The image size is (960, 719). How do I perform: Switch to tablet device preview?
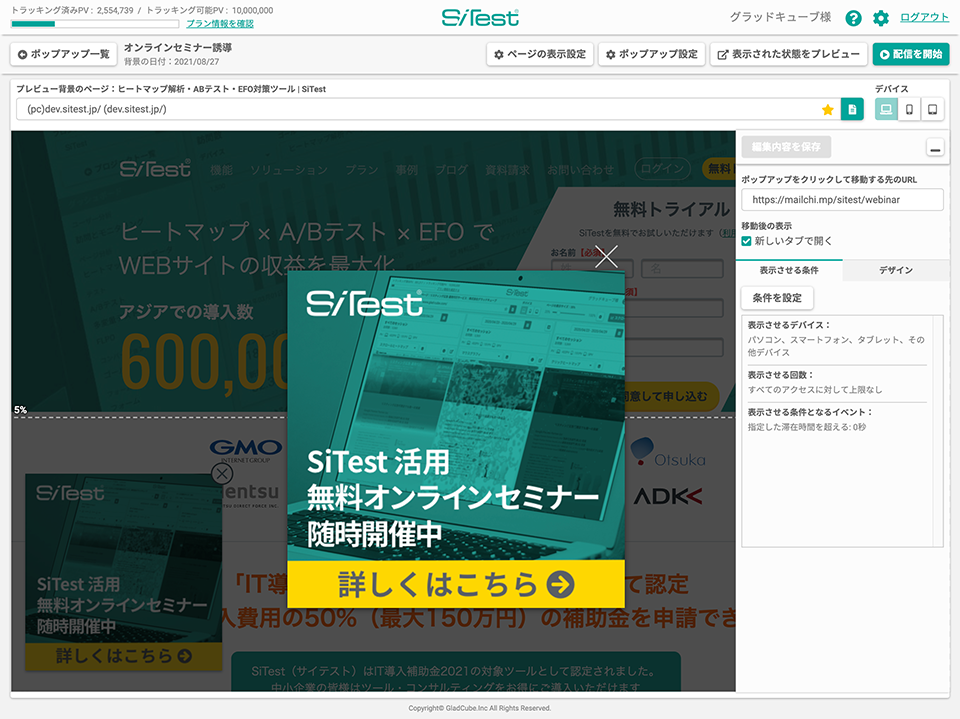coord(932,110)
